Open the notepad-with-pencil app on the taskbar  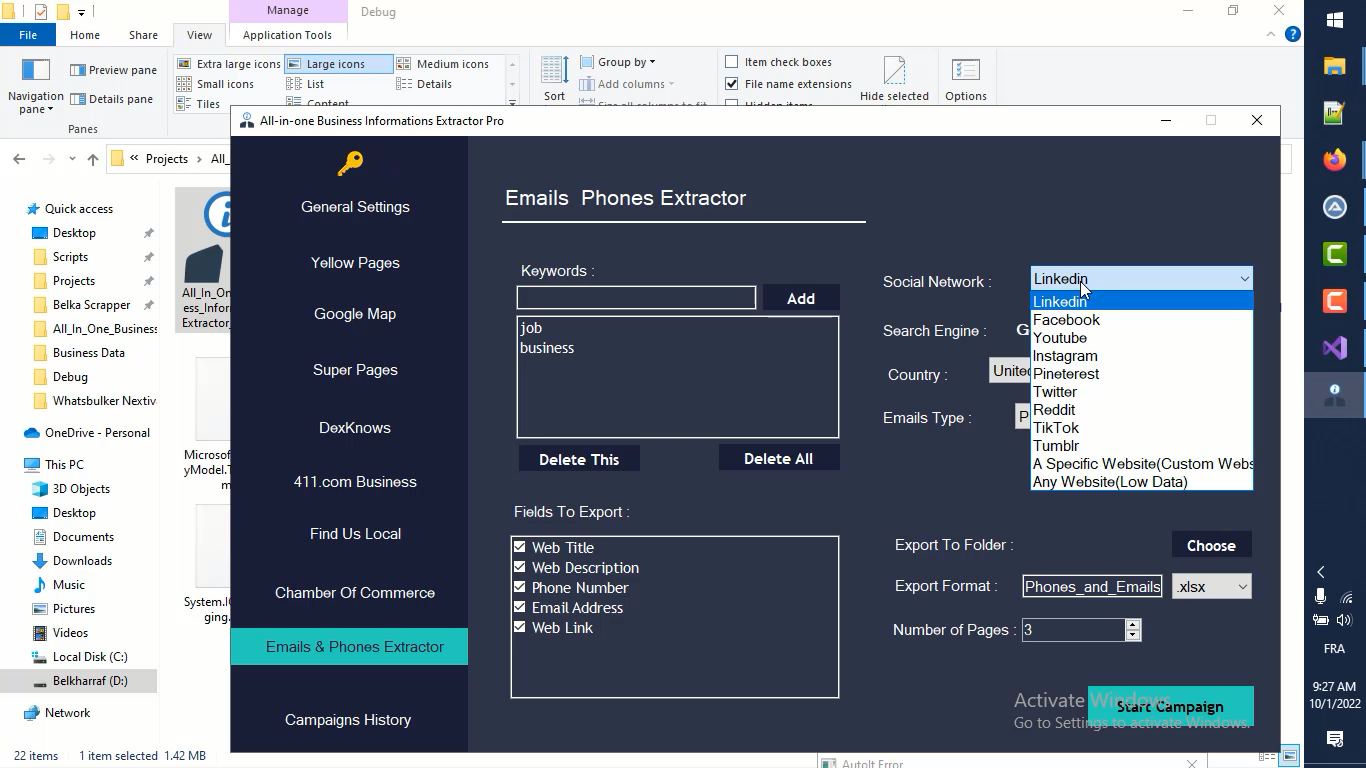click(1335, 112)
